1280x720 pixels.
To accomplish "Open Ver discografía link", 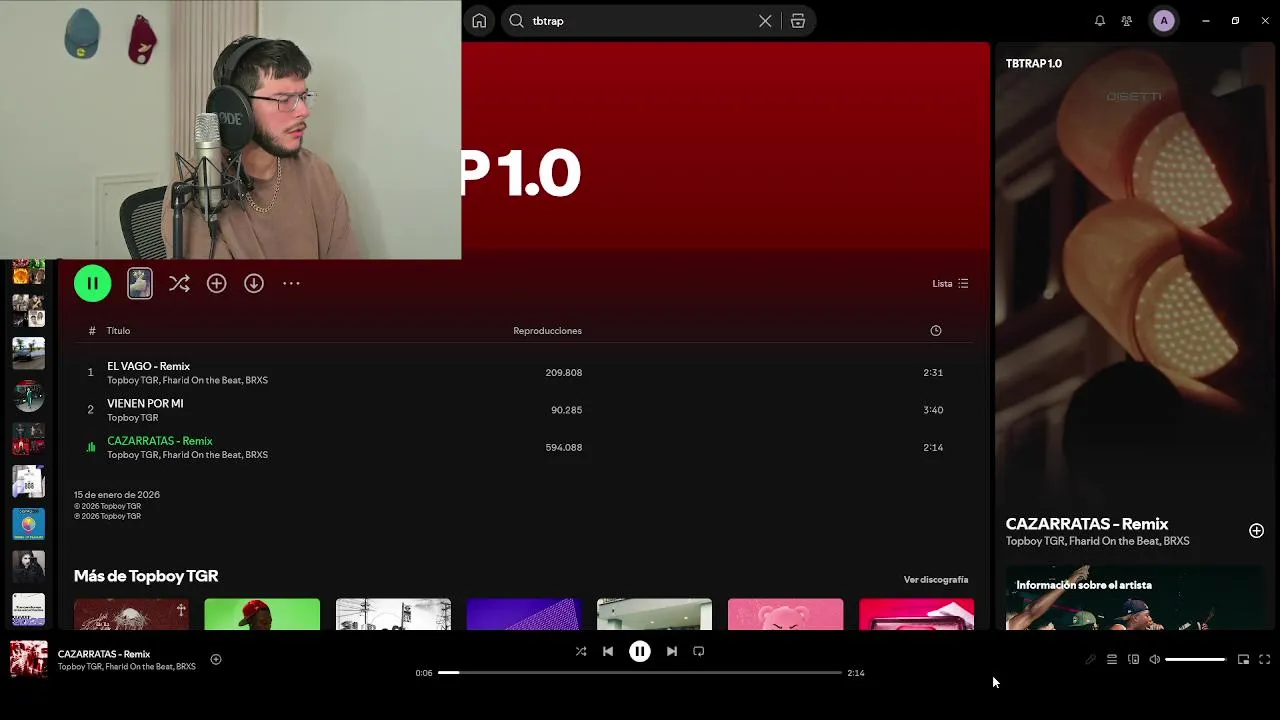I will tap(936, 580).
